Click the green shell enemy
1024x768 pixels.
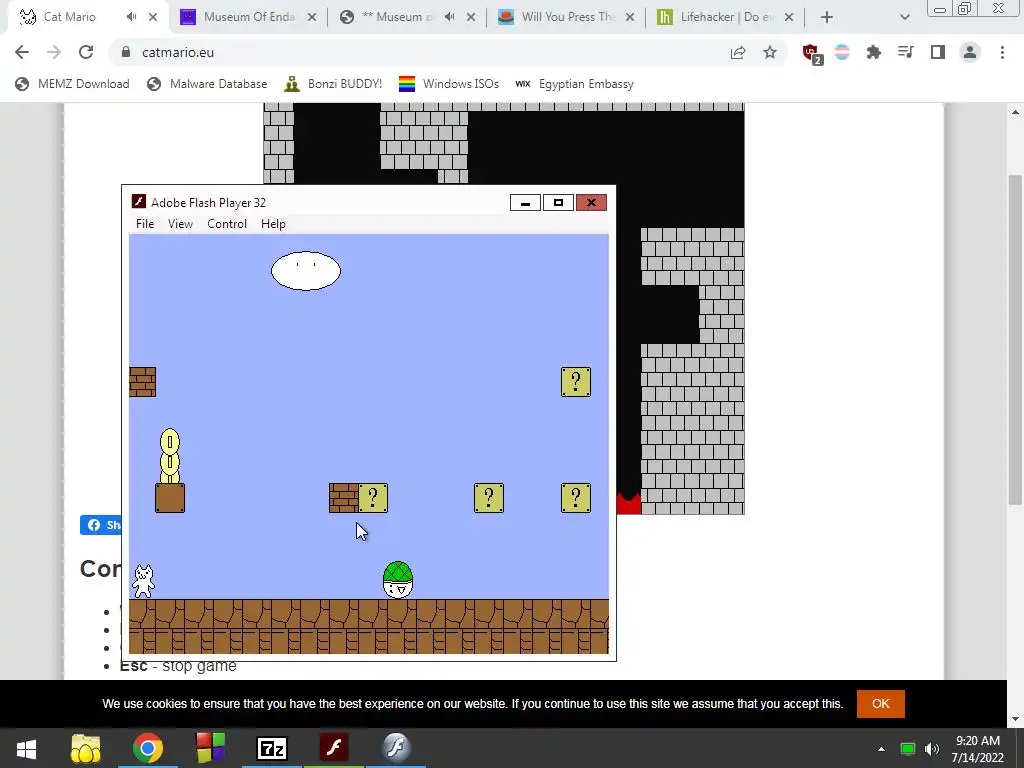pos(398,579)
